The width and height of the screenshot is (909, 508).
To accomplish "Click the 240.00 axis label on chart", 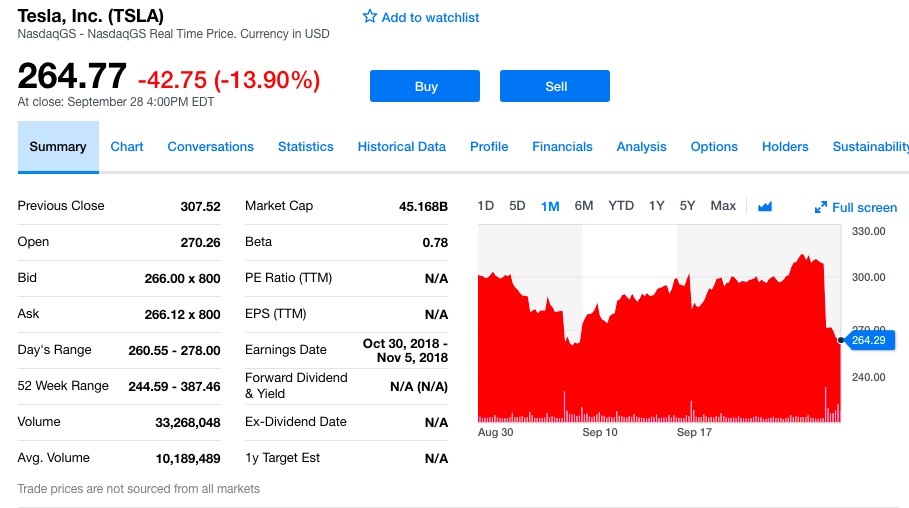I will pos(868,377).
